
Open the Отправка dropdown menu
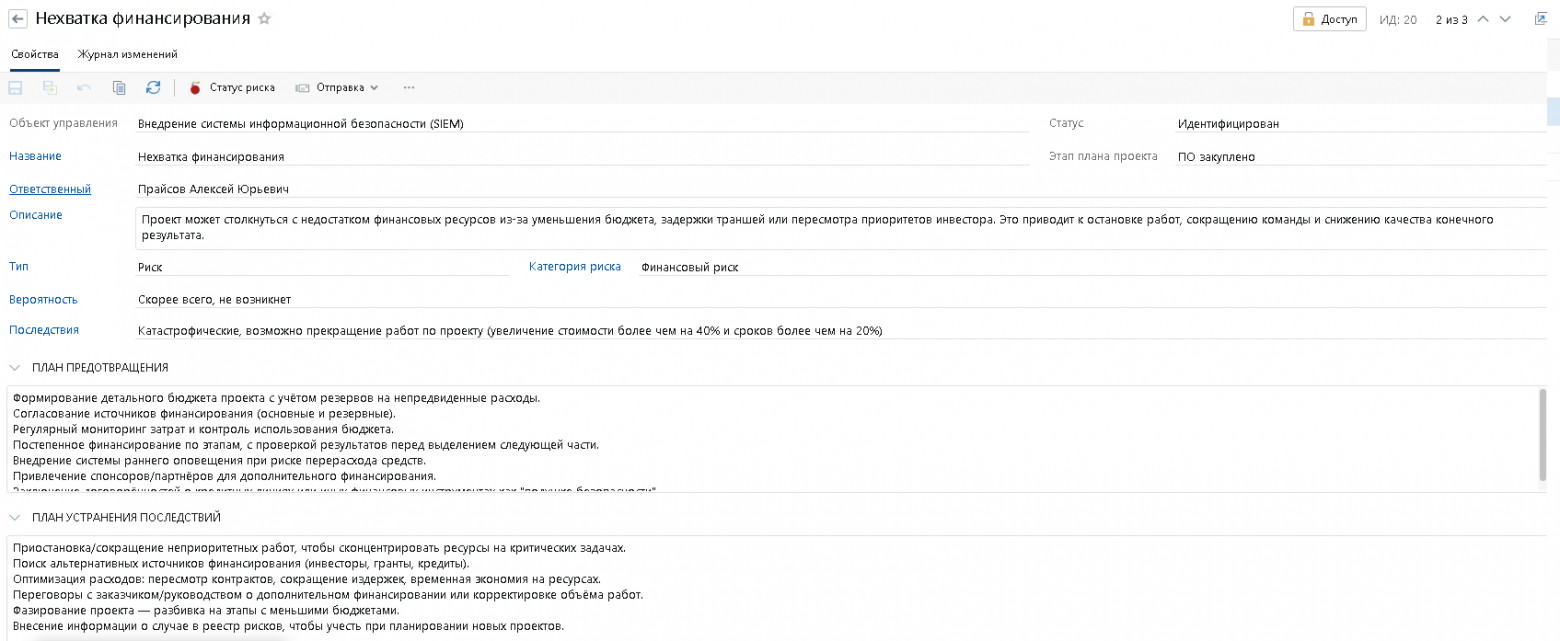[337, 88]
